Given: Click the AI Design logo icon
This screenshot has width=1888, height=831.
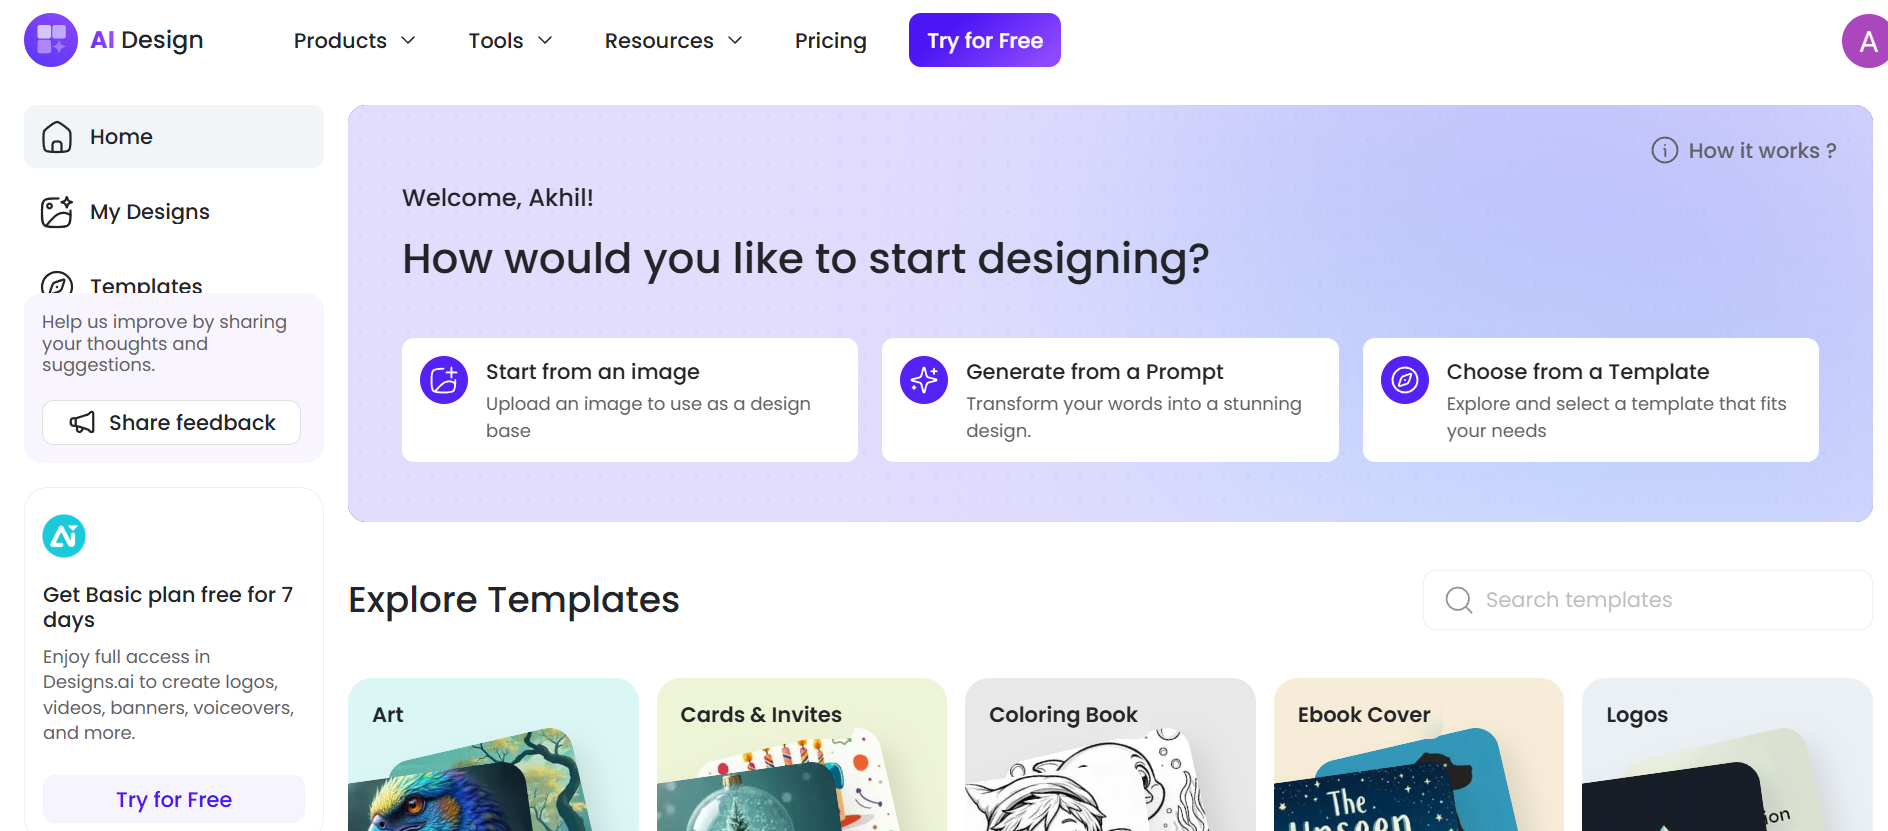Looking at the screenshot, I should tap(49, 40).
